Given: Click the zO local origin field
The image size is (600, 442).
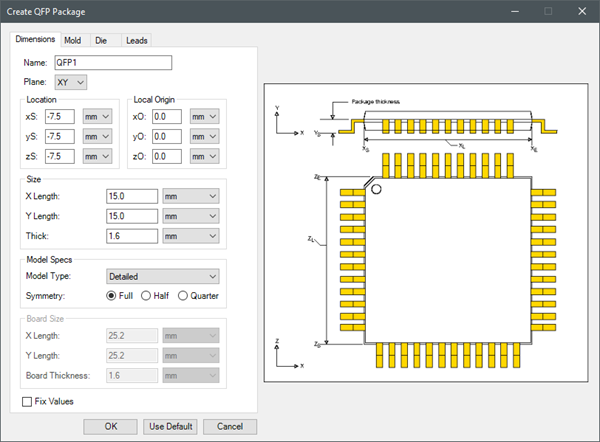Looking at the screenshot, I should click(167, 156).
